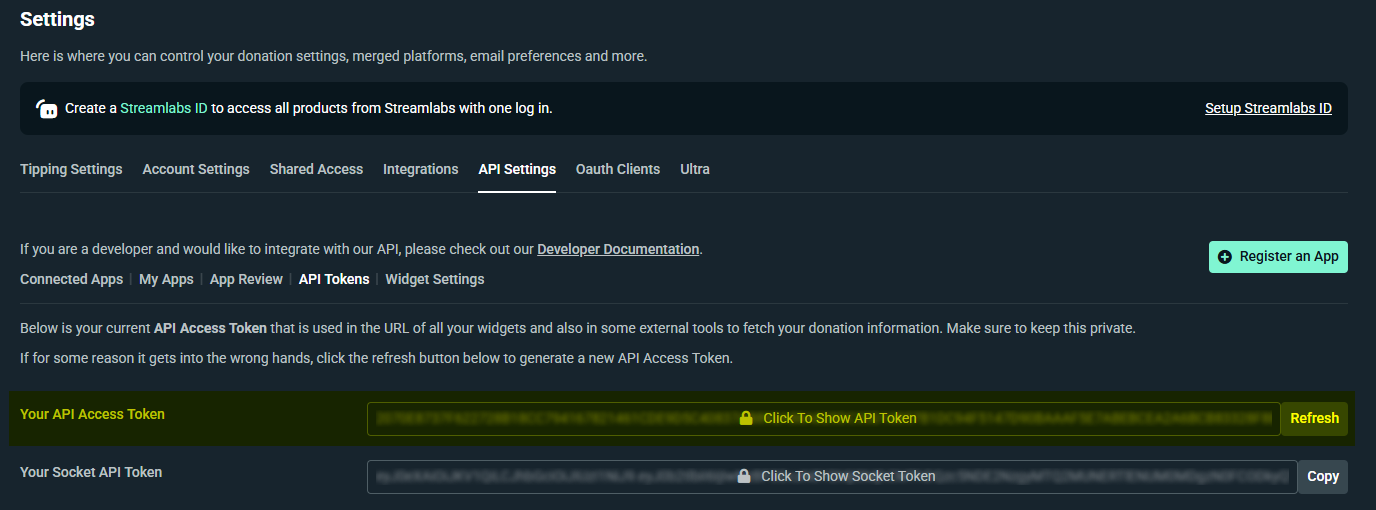Viewport: 1376px width, 510px height.
Task: Click the plus icon on Register an App
Action: tap(1225, 257)
